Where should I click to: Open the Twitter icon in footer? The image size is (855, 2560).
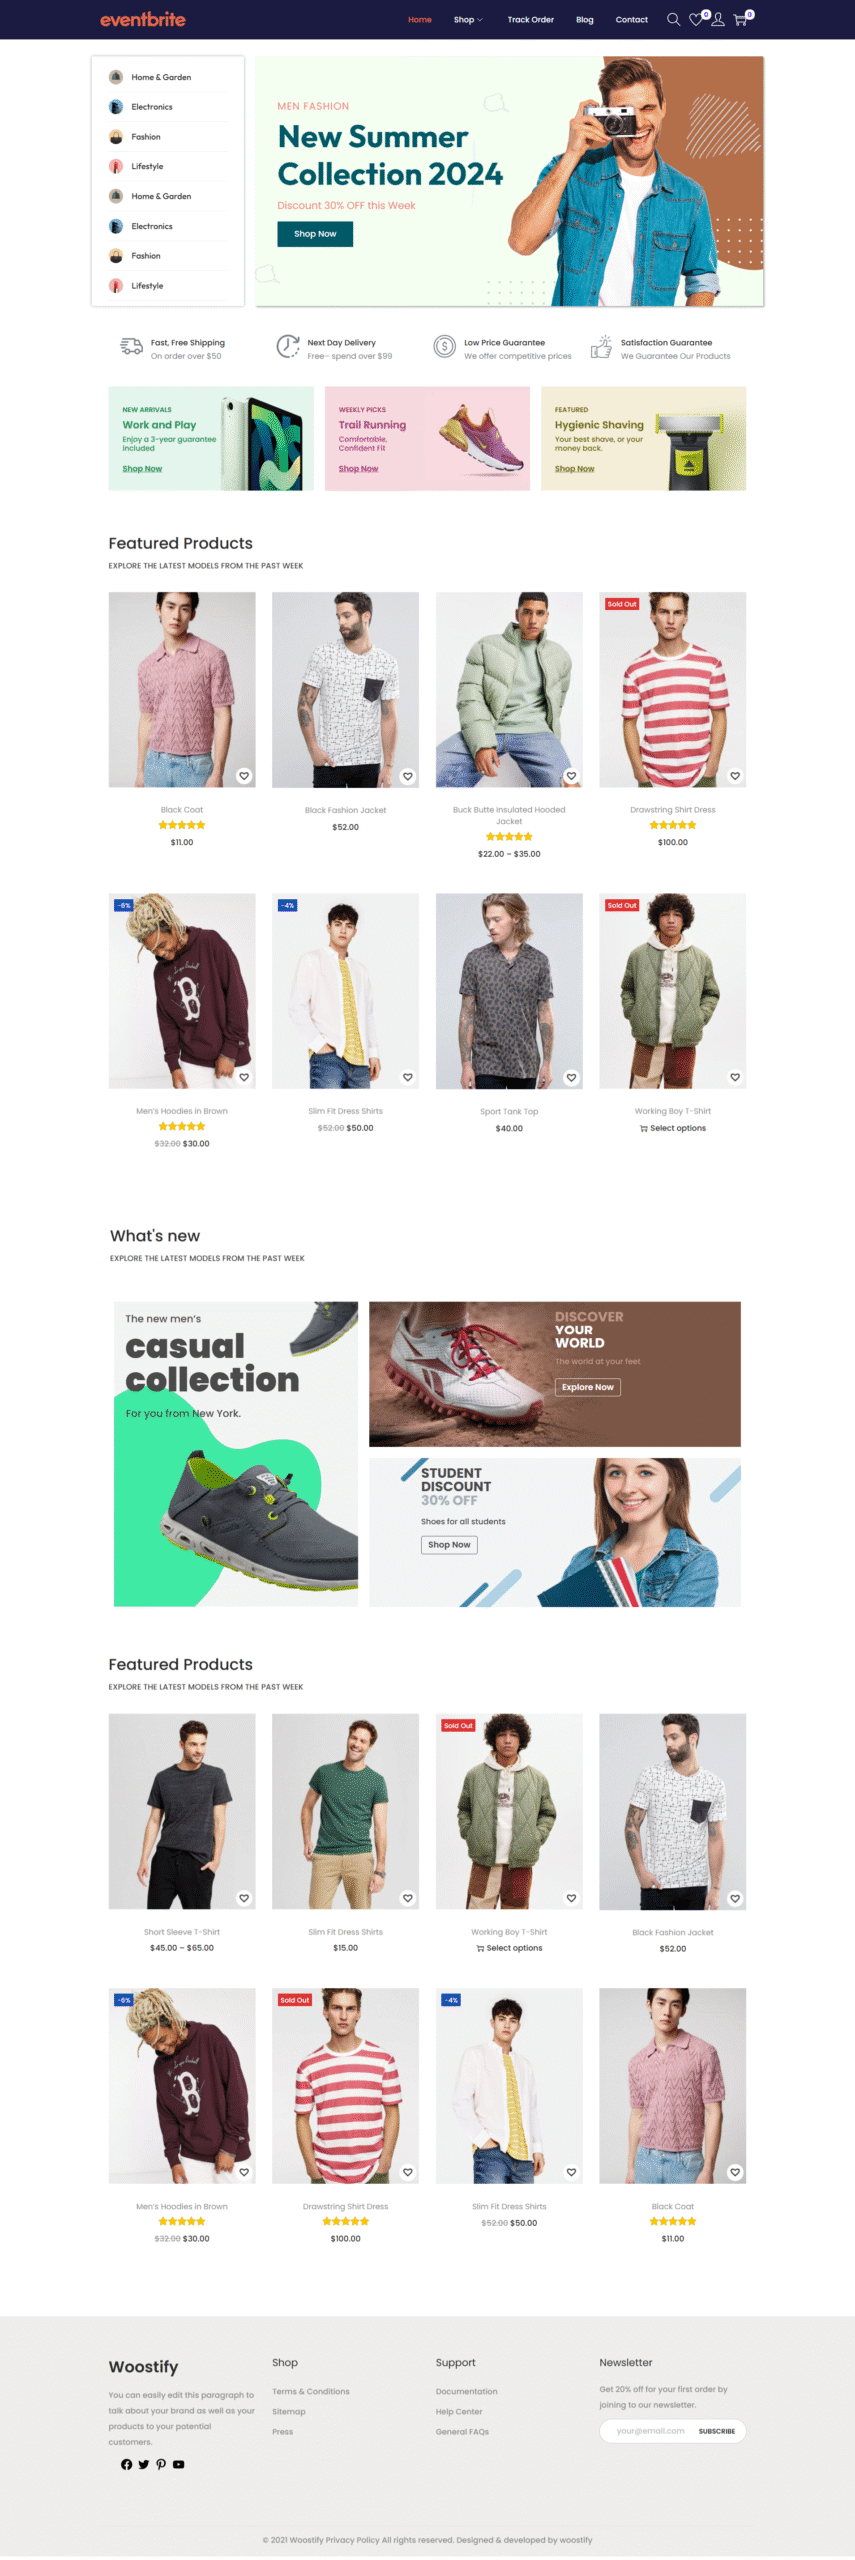(143, 2464)
